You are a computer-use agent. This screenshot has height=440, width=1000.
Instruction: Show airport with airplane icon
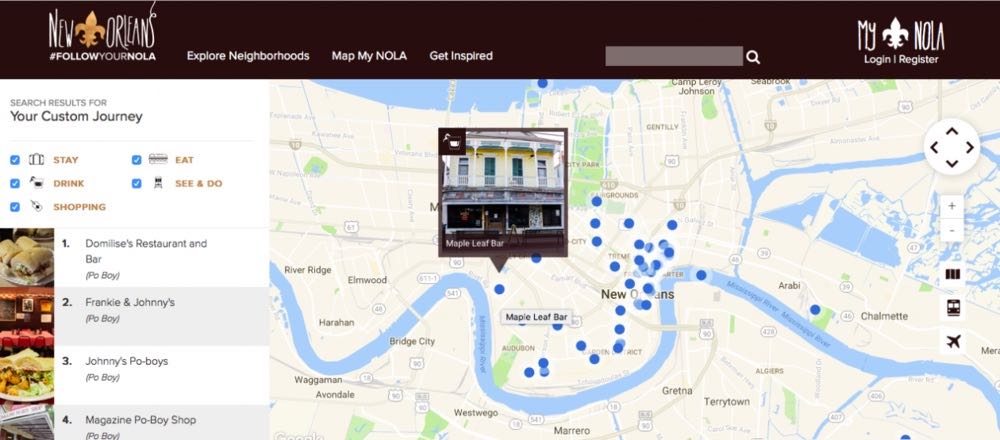coord(953,342)
